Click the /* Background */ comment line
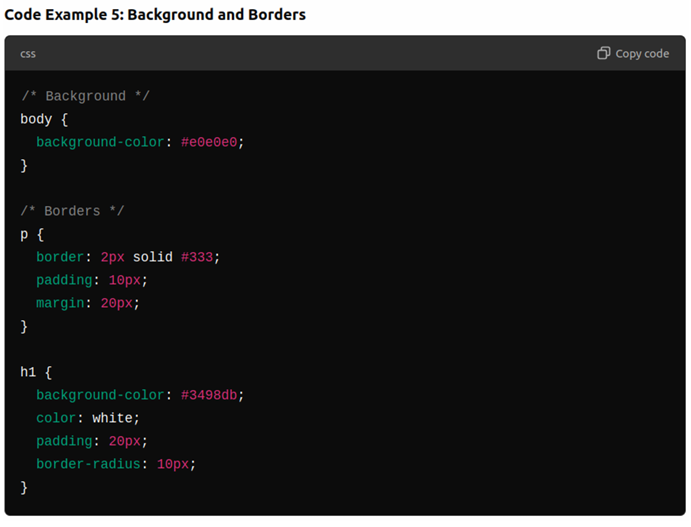Viewport: 691px width, 527px height. (85, 96)
